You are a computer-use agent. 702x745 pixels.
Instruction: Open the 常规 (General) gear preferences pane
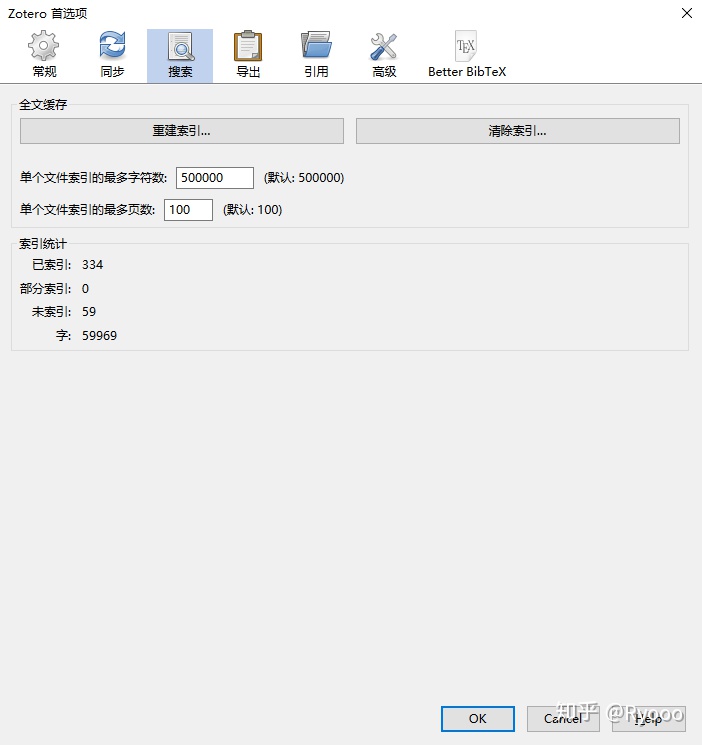44,55
